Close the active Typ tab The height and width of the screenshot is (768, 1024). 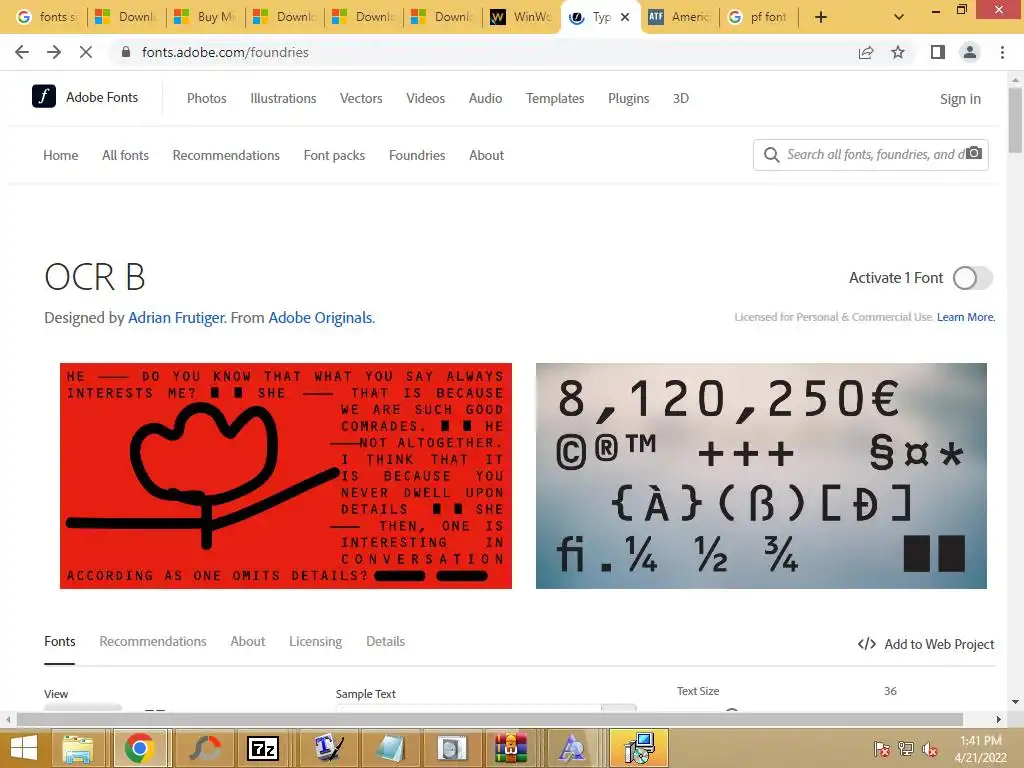click(x=625, y=17)
